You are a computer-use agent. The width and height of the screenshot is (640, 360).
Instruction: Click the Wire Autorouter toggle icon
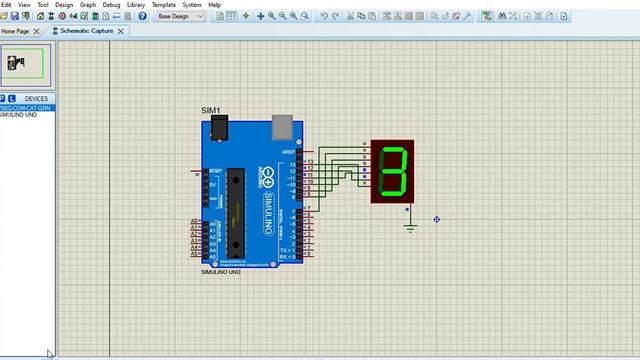point(487,16)
